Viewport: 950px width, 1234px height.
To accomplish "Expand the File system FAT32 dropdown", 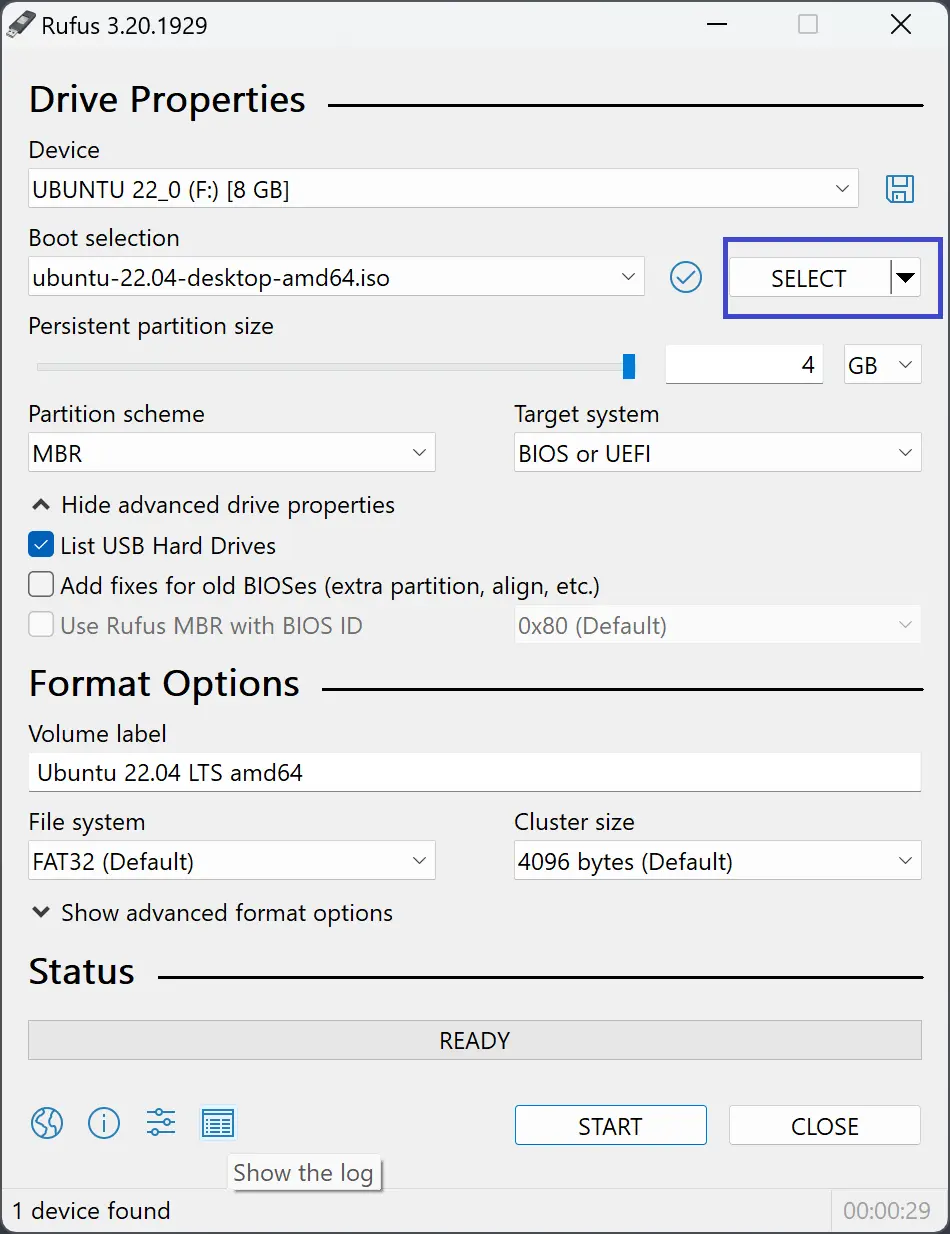I will click(x=232, y=862).
